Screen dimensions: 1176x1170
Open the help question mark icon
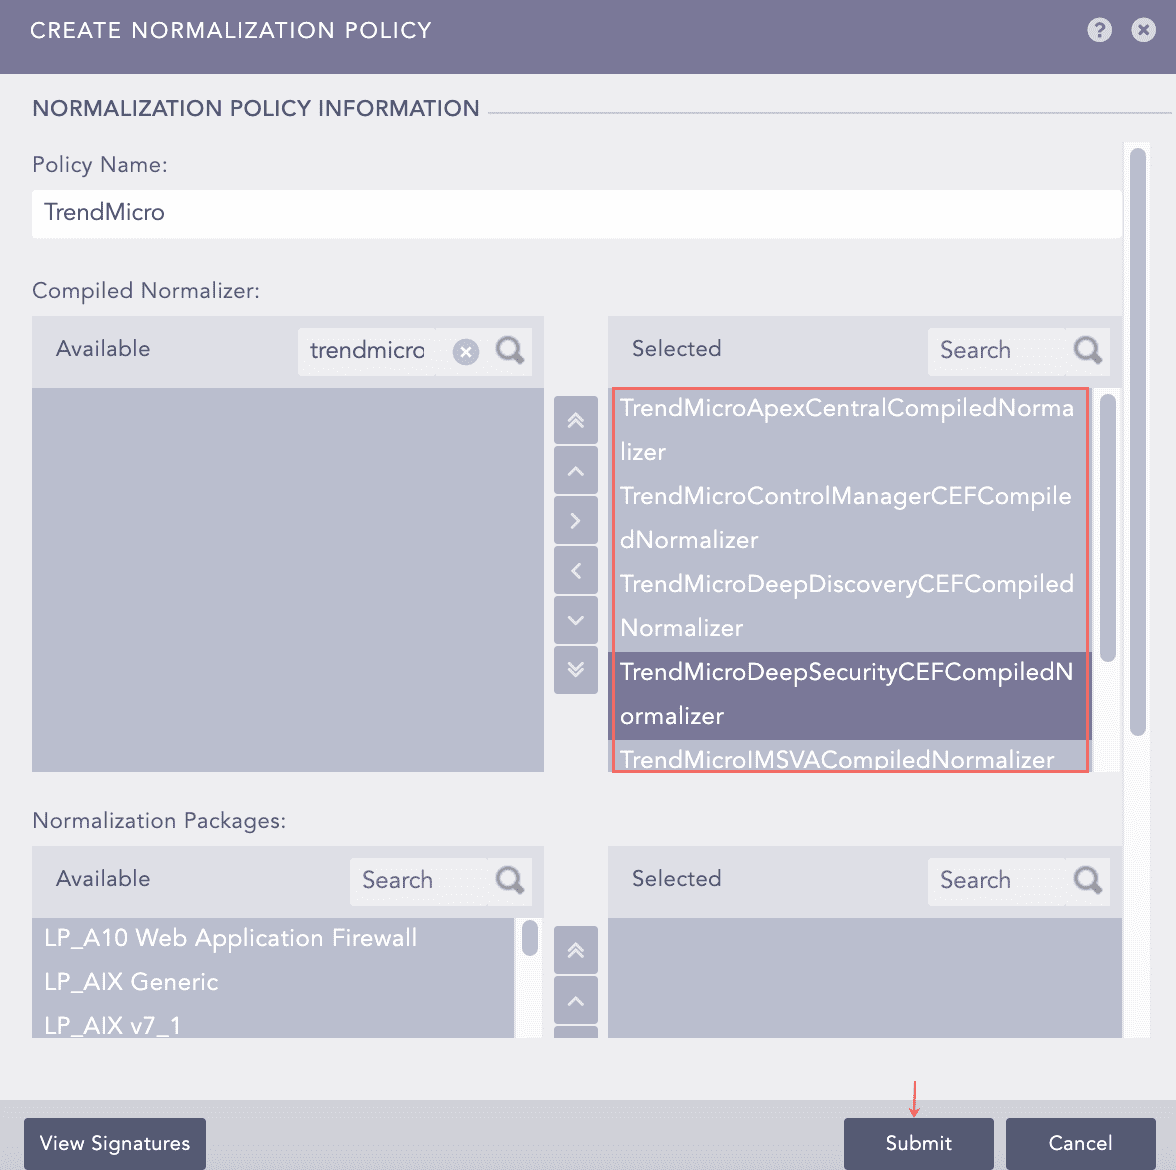(1099, 30)
